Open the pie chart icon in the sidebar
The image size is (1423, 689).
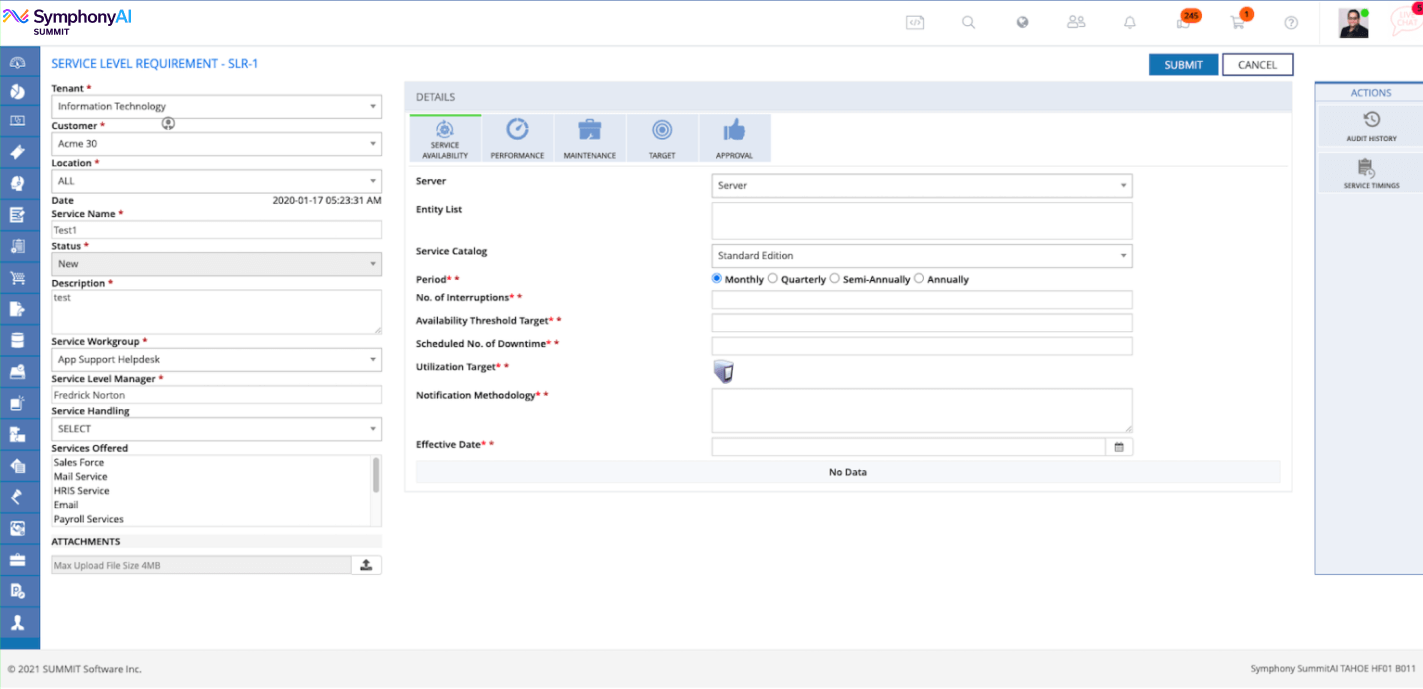coord(18,92)
